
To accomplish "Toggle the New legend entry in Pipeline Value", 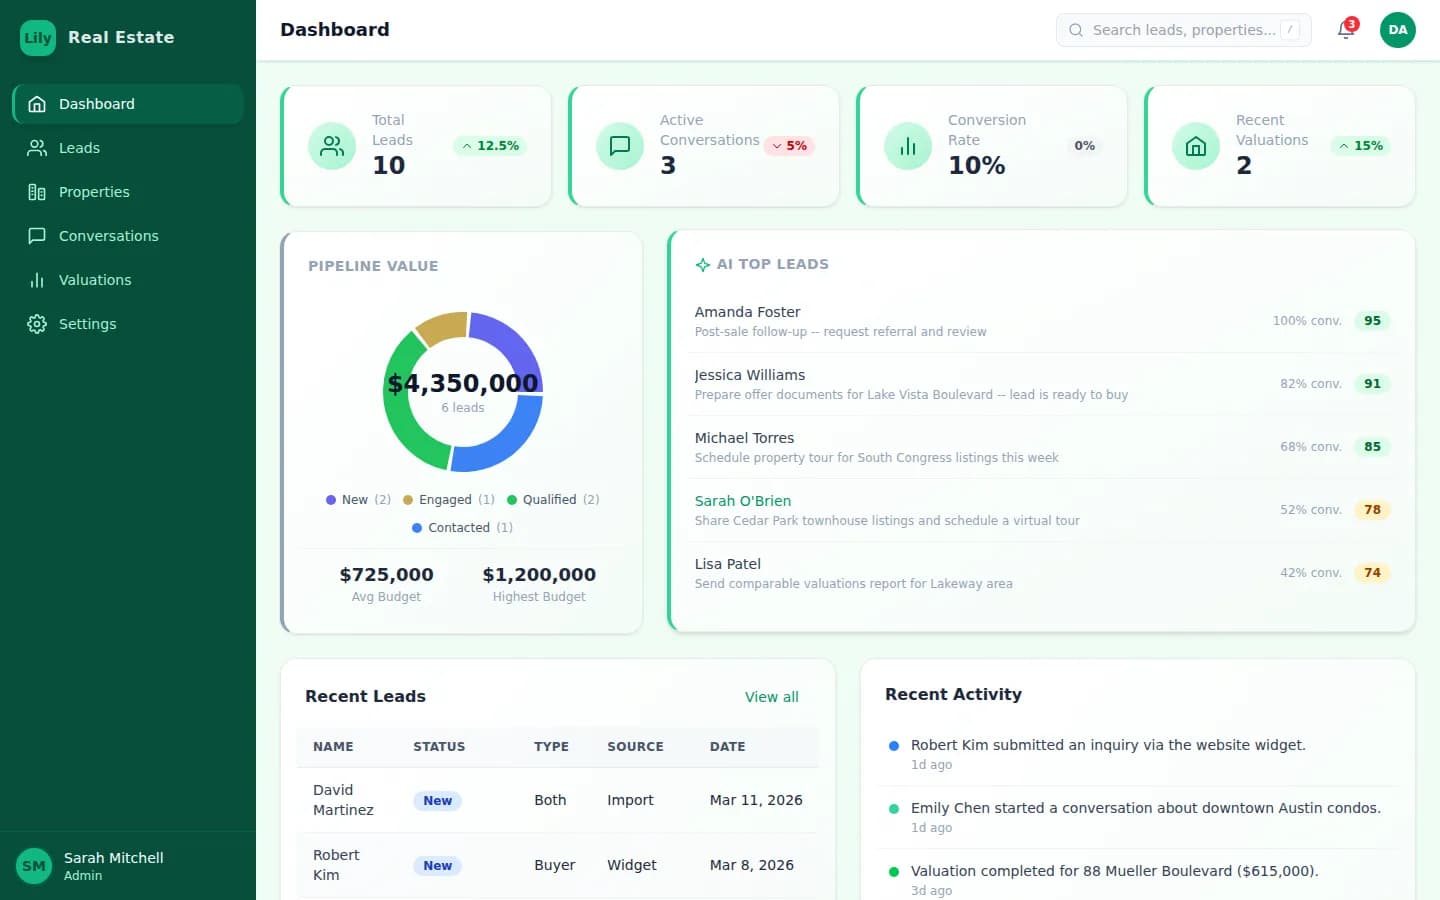I will [356, 499].
